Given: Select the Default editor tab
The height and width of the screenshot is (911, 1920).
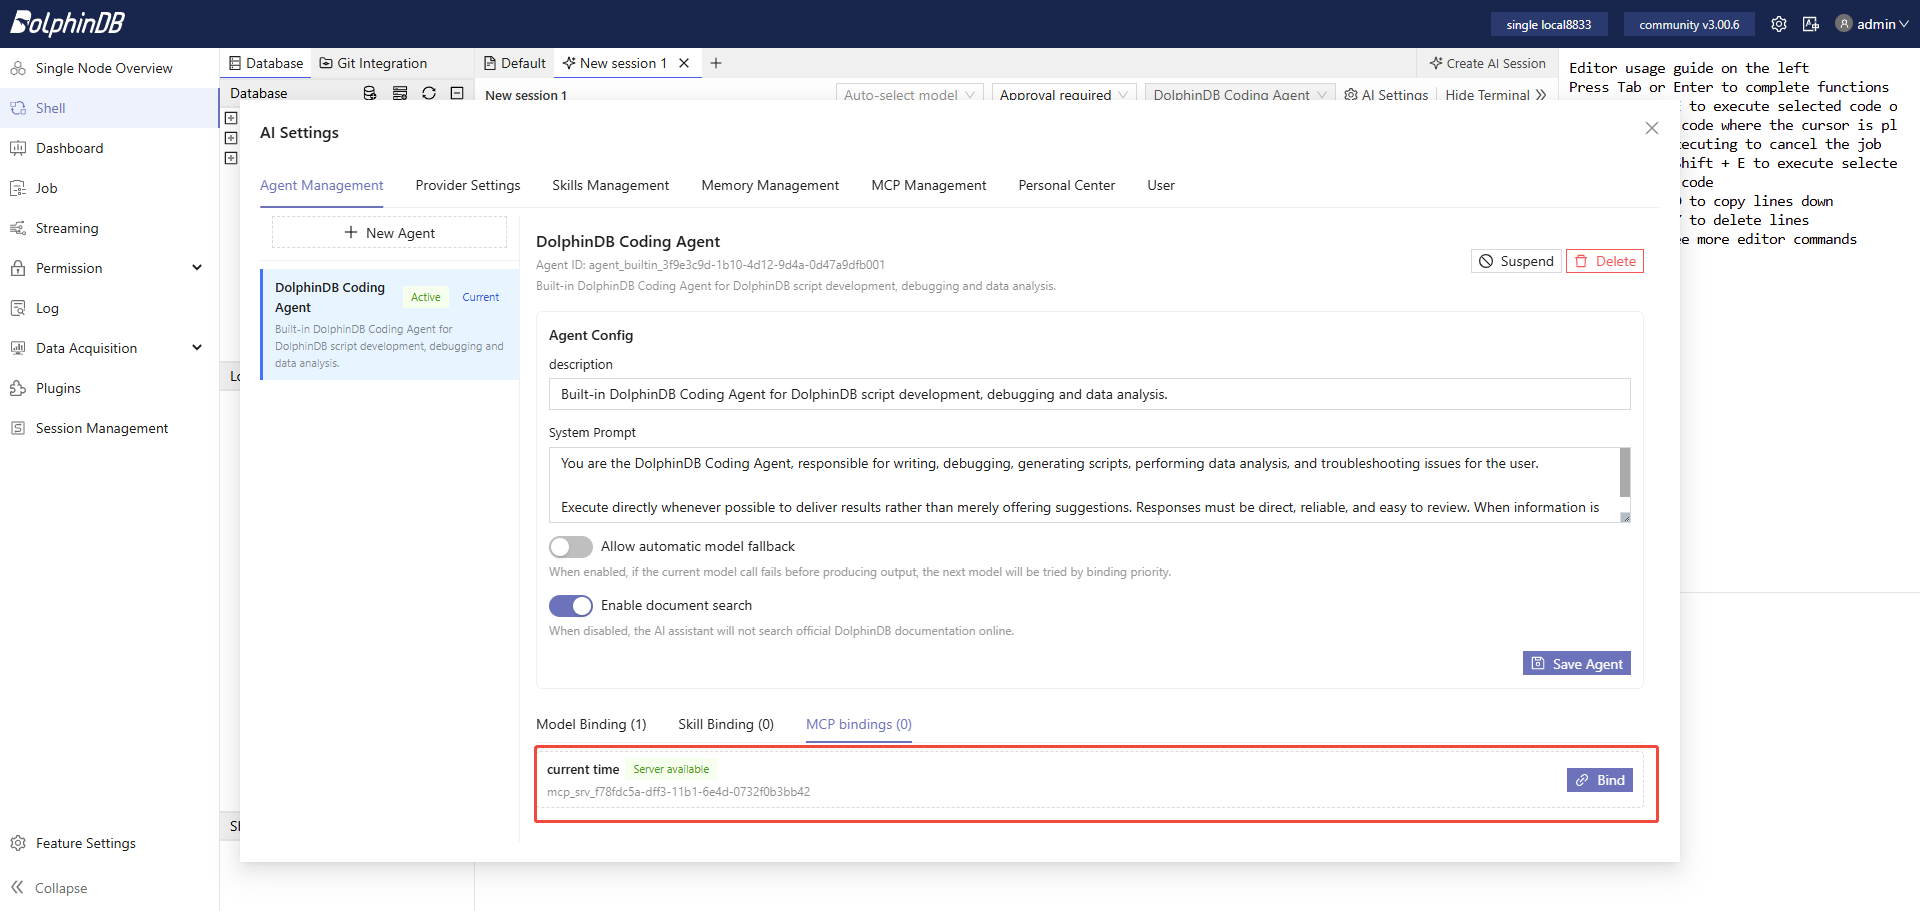Looking at the screenshot, I should (515, 63).
